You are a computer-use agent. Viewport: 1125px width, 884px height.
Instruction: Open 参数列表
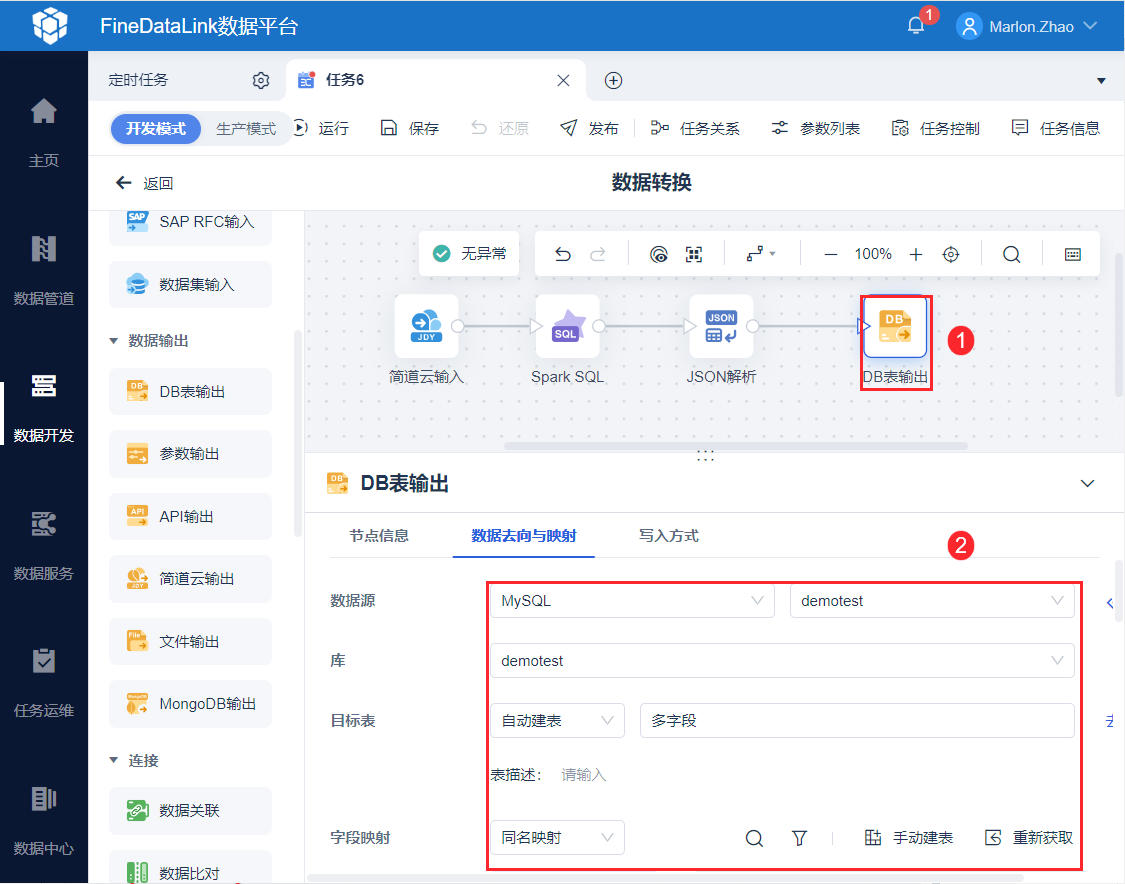(816, 128)
